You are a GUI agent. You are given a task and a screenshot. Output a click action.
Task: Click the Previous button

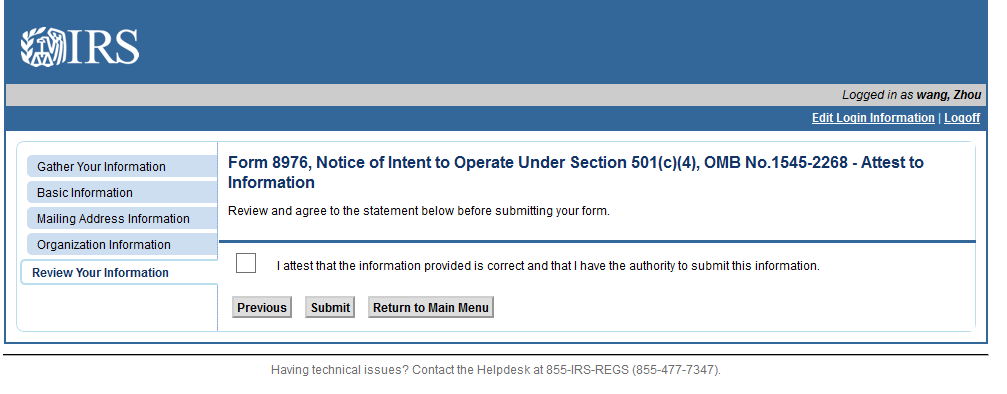(262, 307)
